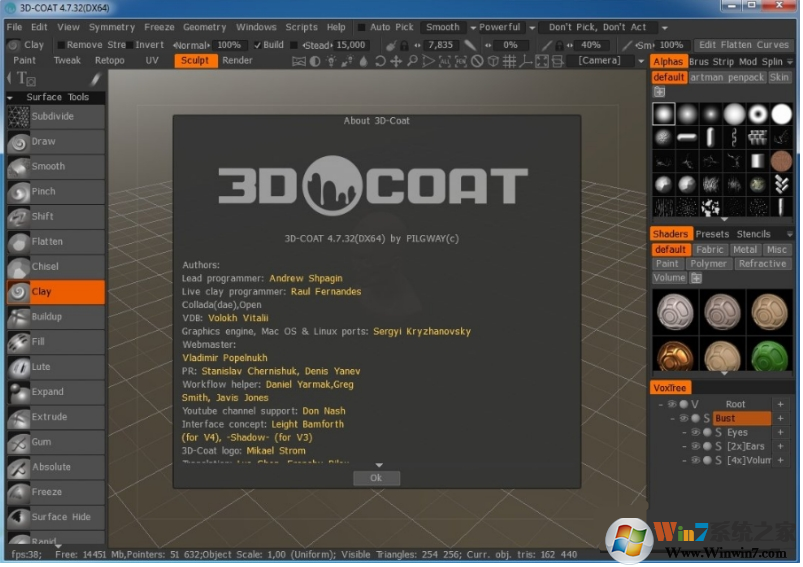The image size is (803, 567).
Task: Select the green shader sphere
Action: (x=769, y=355)
